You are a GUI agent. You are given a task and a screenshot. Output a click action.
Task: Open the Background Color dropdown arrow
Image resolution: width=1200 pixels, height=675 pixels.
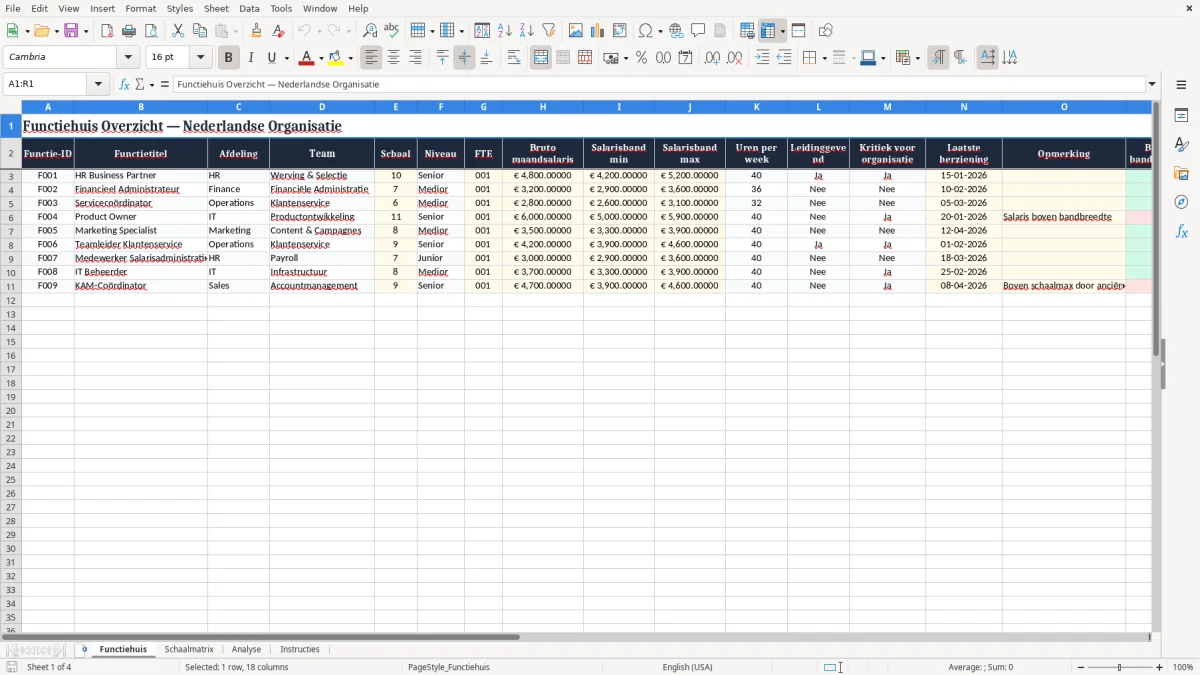coord(351,58)
